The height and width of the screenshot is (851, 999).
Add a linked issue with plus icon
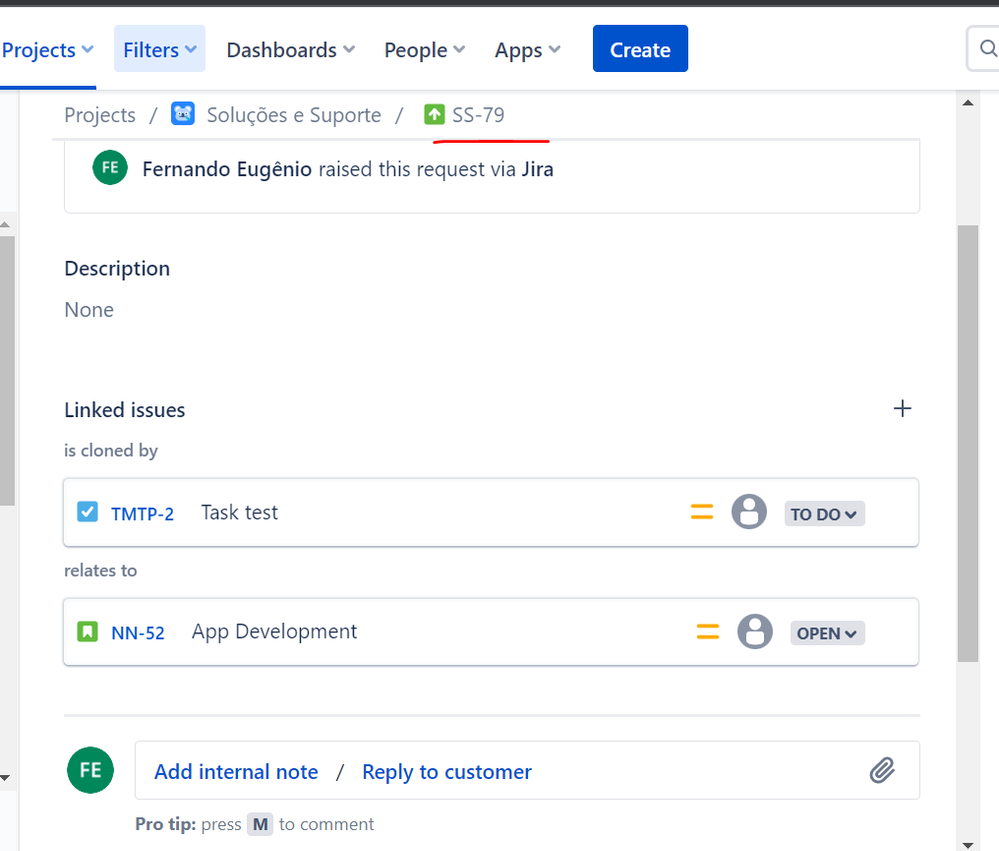pyautogui.click(x=902, y=408)
